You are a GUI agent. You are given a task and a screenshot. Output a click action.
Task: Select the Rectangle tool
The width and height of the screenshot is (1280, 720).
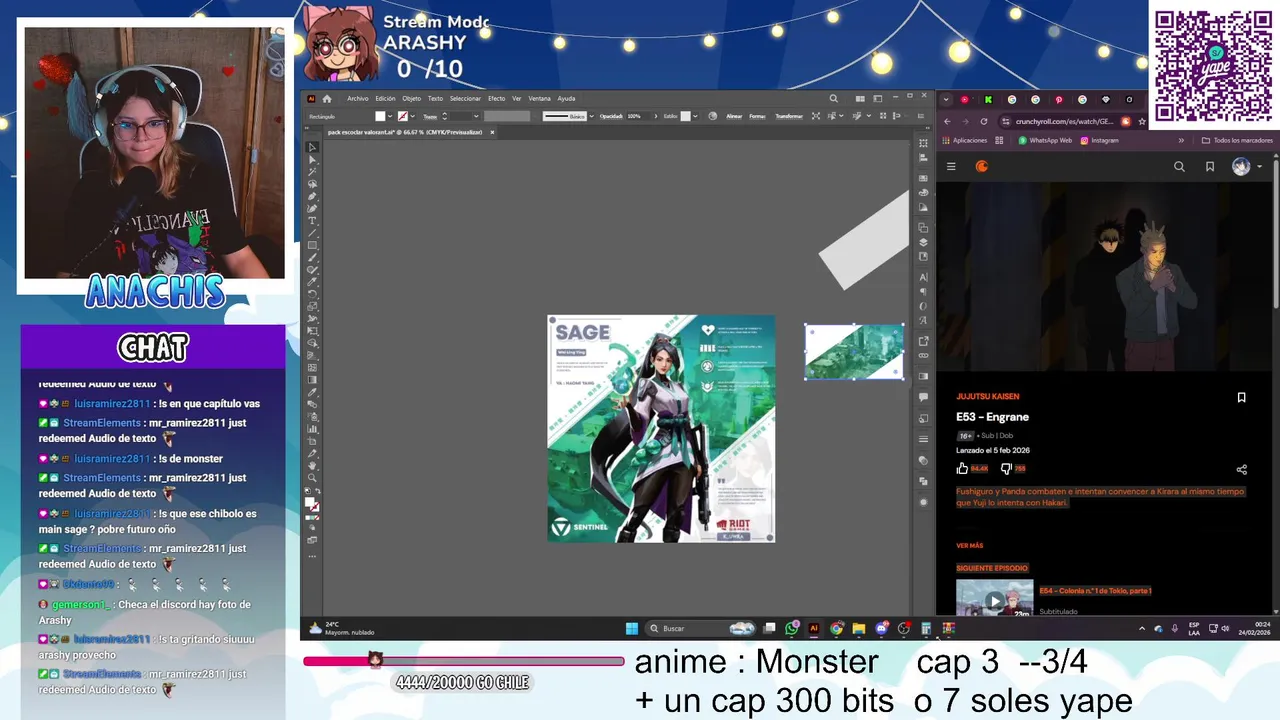(x=312, y=245)
